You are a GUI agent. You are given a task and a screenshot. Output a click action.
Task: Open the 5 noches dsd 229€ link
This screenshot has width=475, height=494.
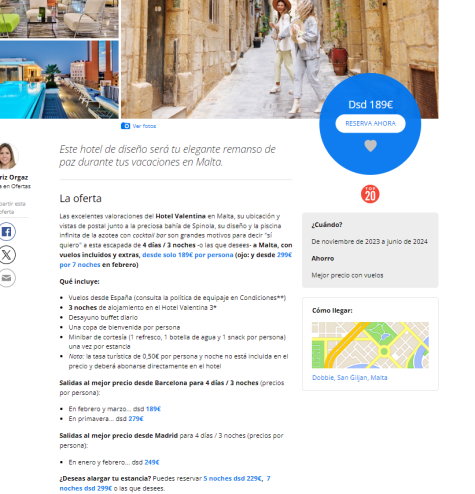233,479
